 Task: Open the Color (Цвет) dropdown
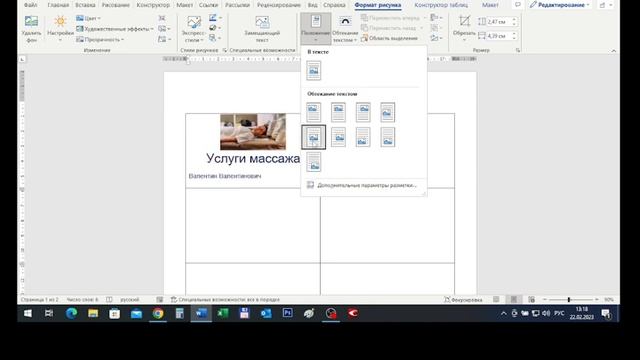coord(89,18)
